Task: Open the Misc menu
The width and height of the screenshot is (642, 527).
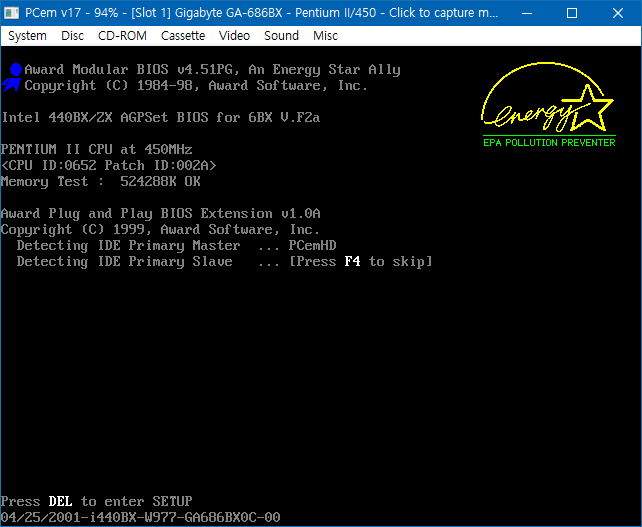Action: click(x=326, y=36)
